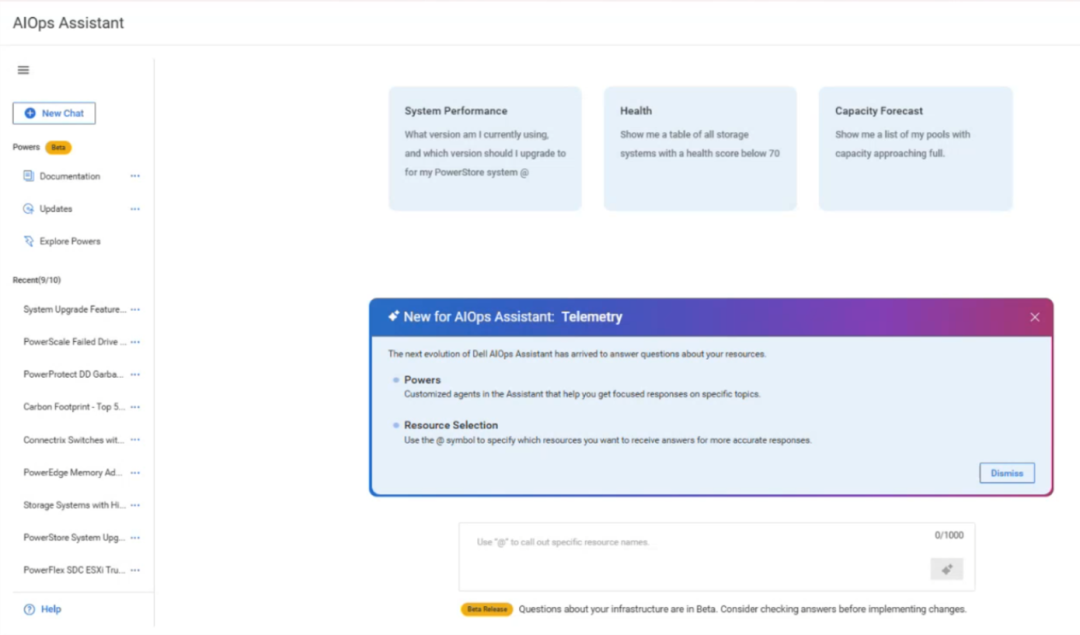The image size is (1080, 635).
Task: Click the Documentation power icon
Action: coord(29,176)
